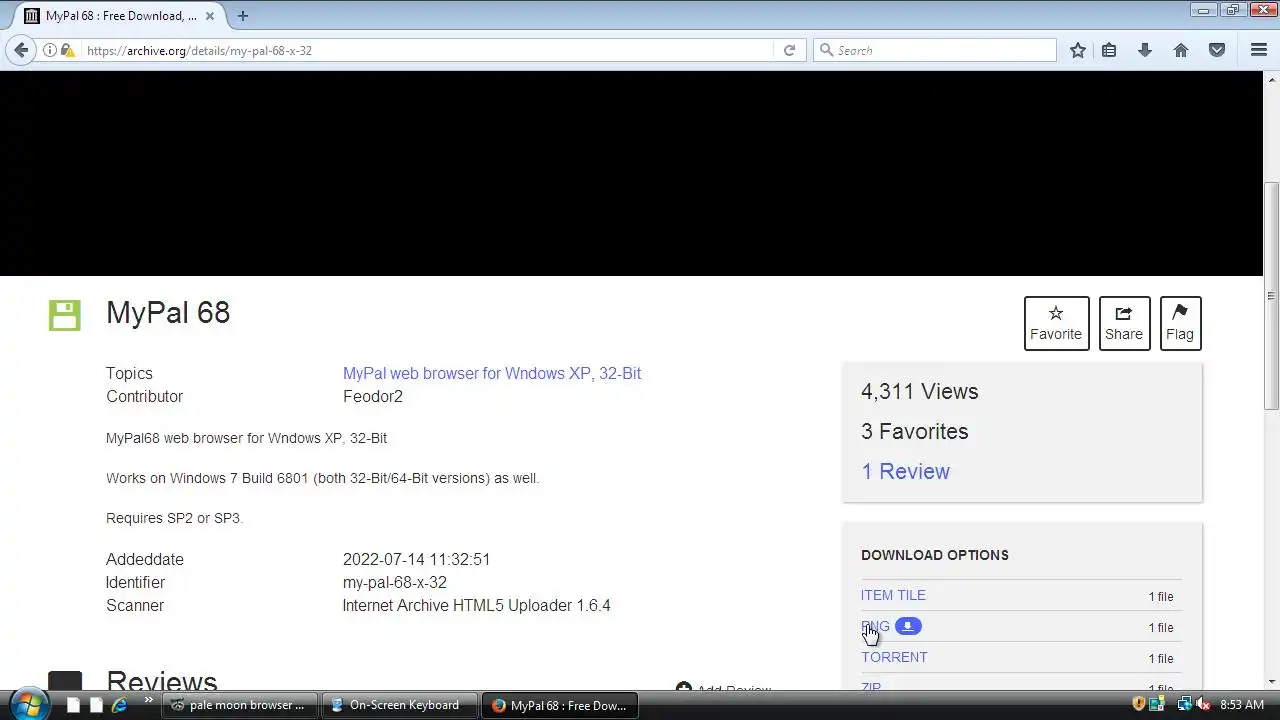Show bookmarks list icon in toolbar
The image size is (1280, 720).
(1109, 50)
